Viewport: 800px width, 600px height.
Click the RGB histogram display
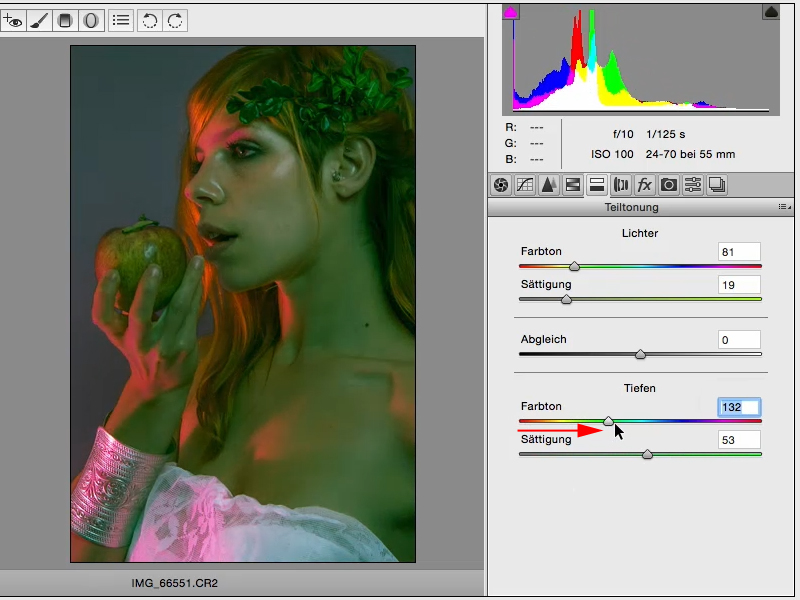coord(641,60)
